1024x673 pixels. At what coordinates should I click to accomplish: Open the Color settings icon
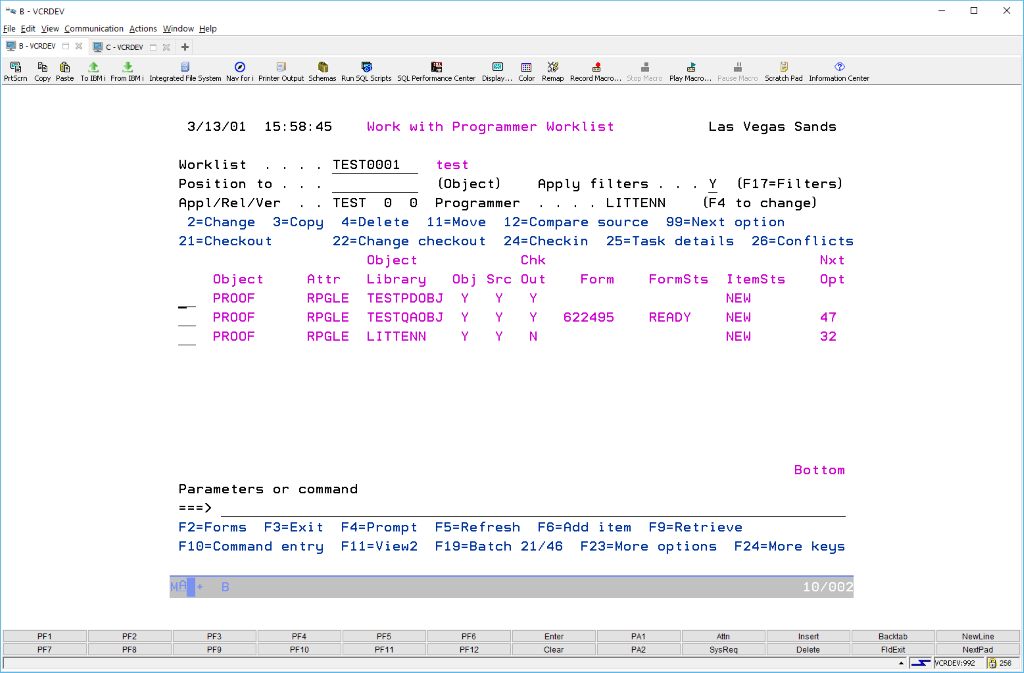click(x=526, y=71)
